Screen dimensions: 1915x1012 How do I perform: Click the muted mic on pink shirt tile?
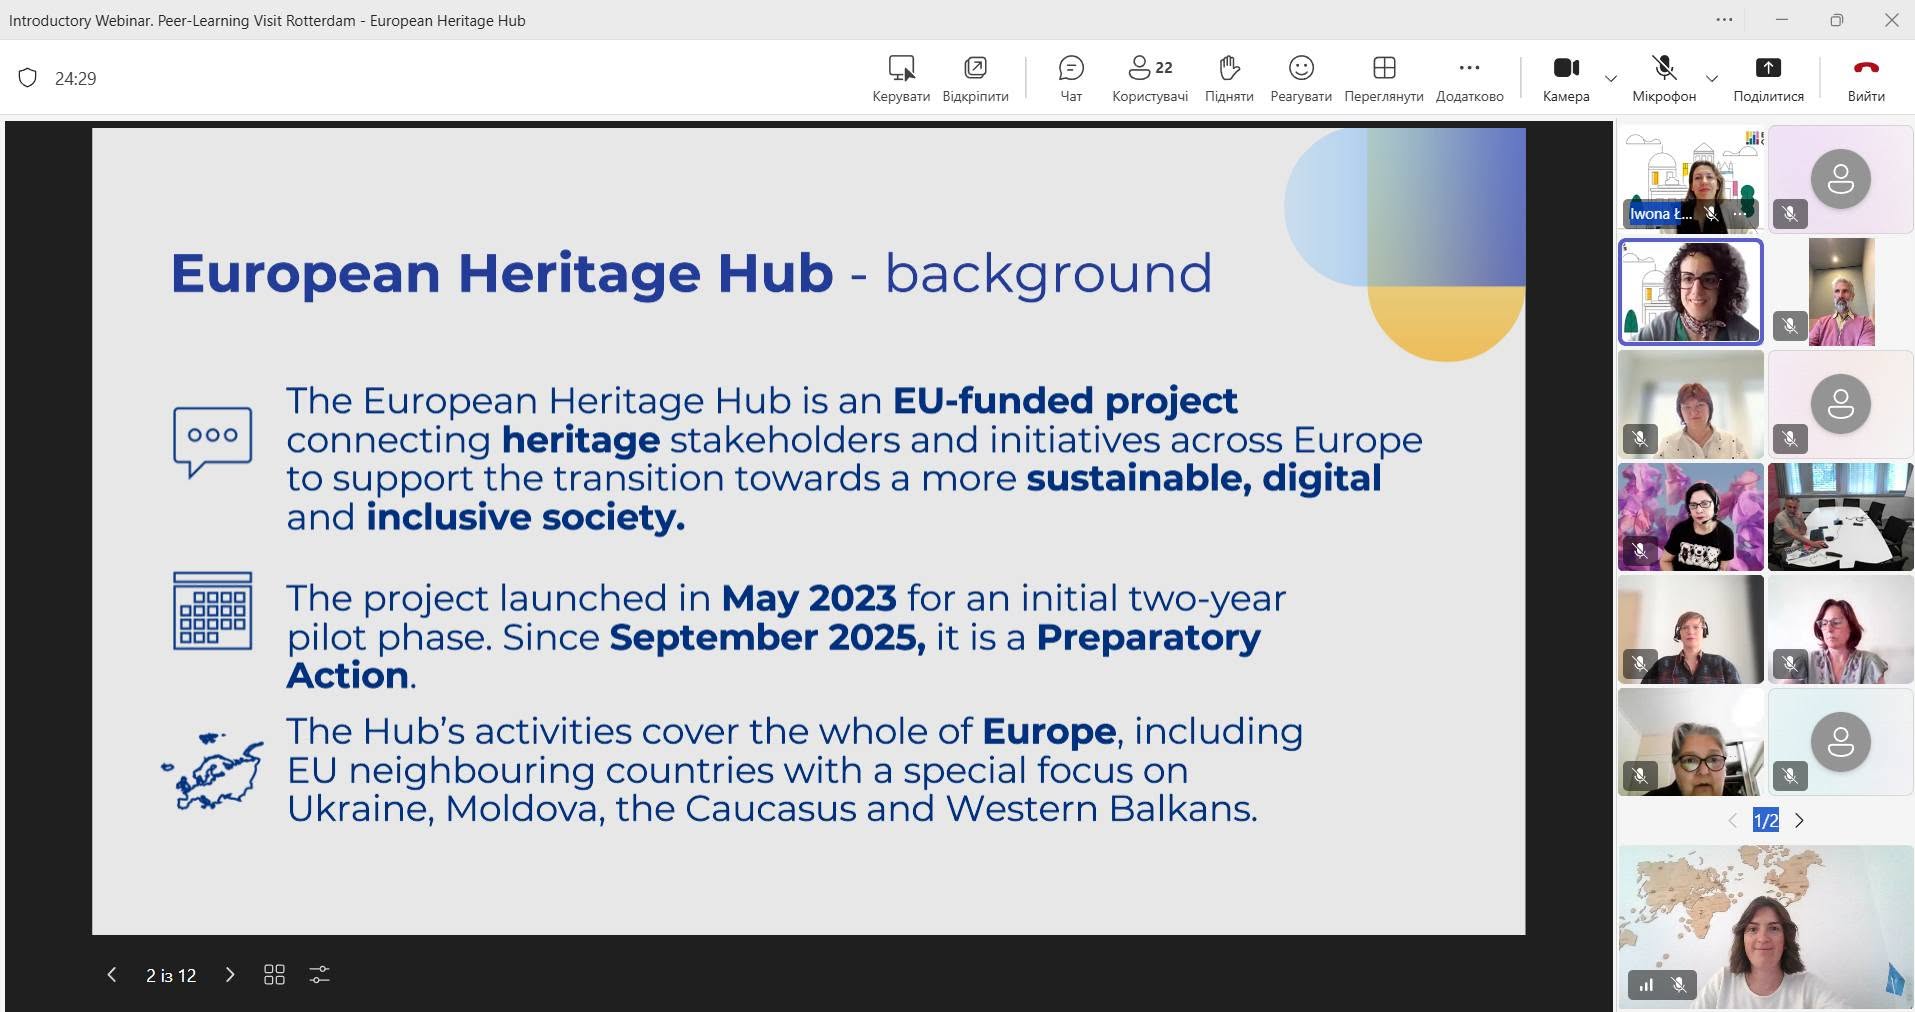(x=1790, y=325)
